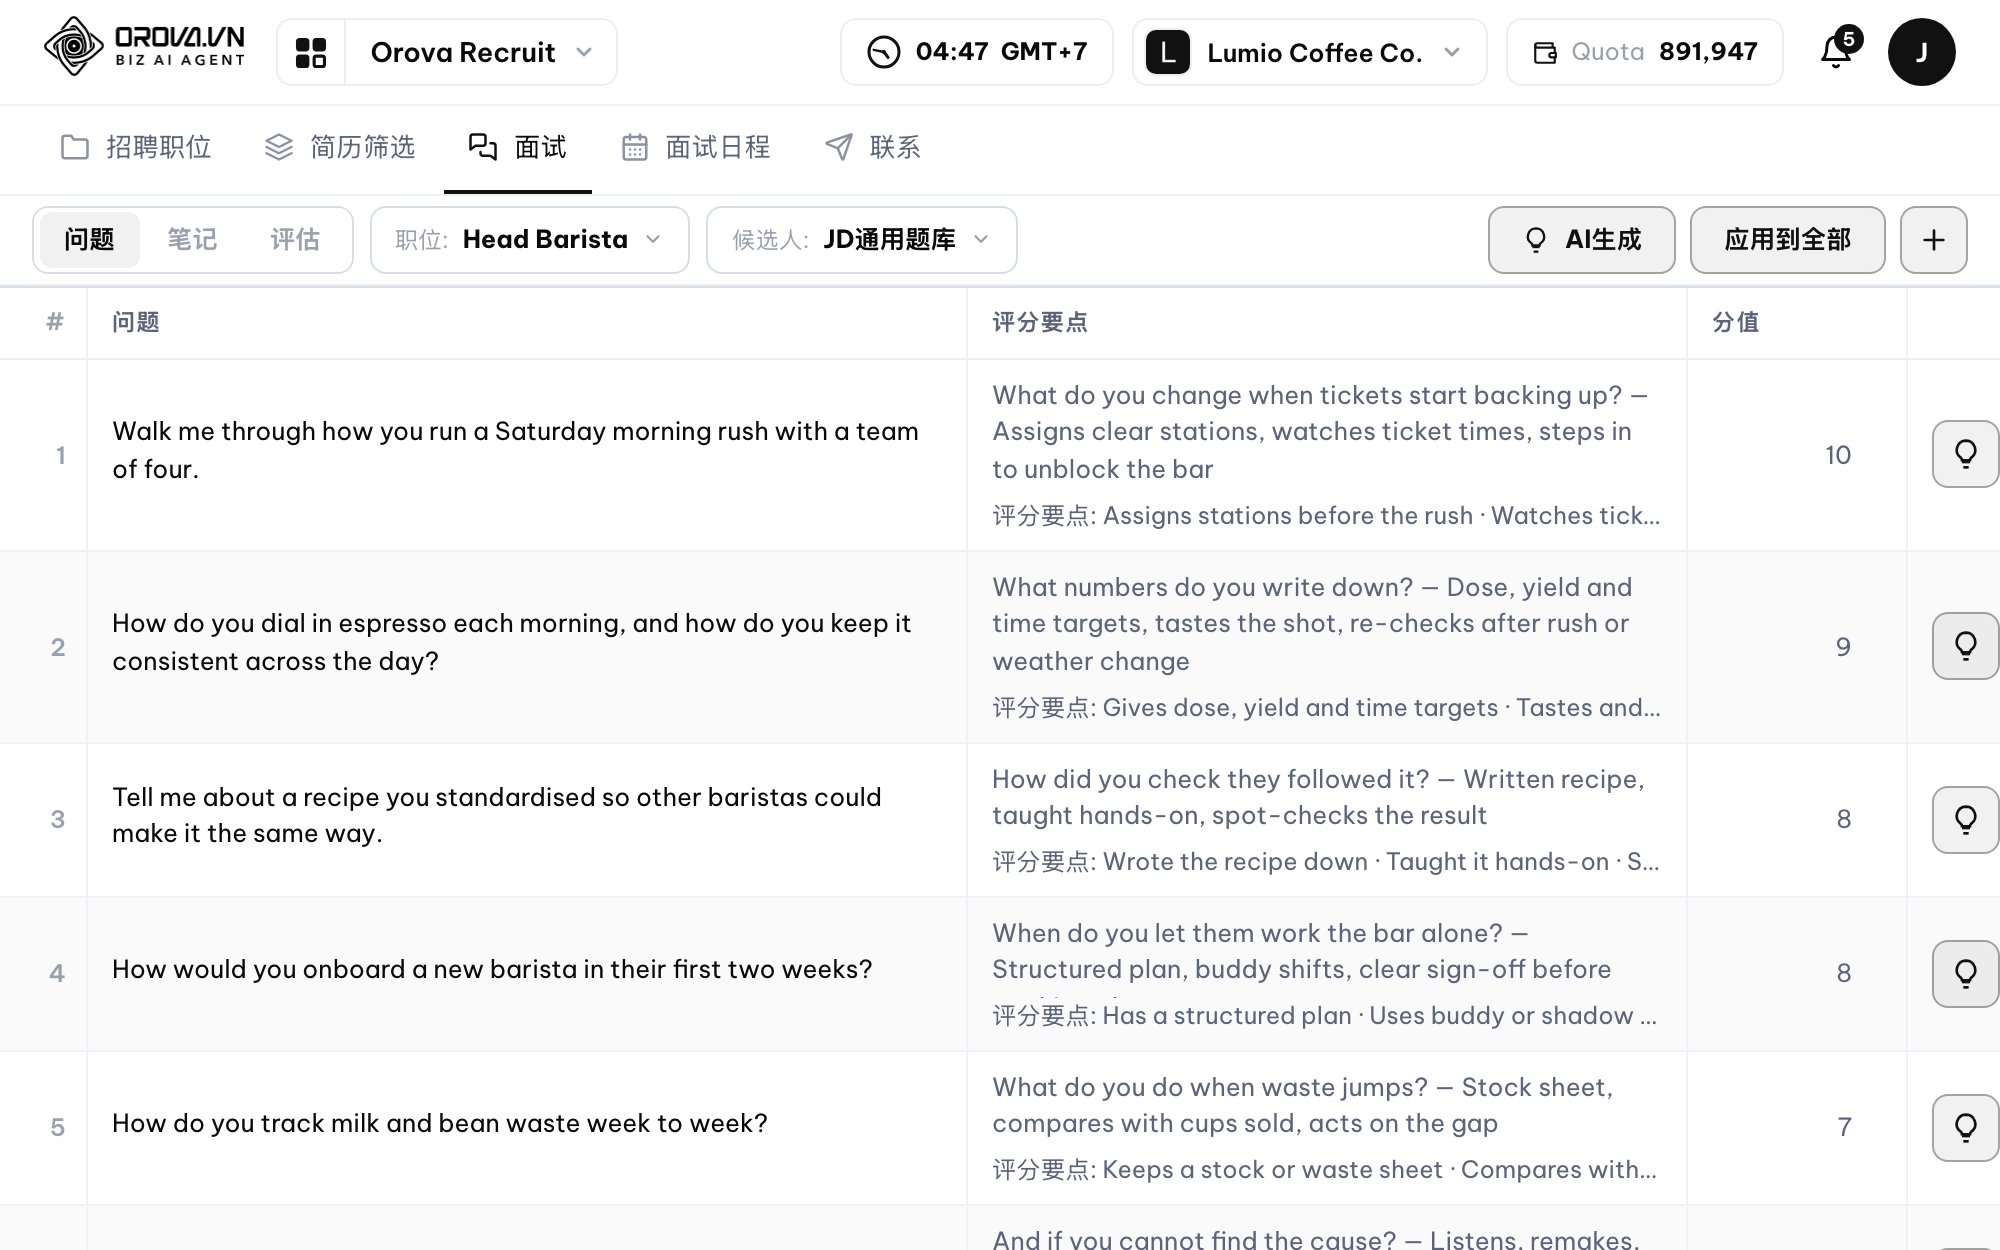The height and width of the screenshot is (1250, 2000).
Task: Click lightbulb icon for standardised recipe row
Action: pyautogui.click(x=1965, y=820)
